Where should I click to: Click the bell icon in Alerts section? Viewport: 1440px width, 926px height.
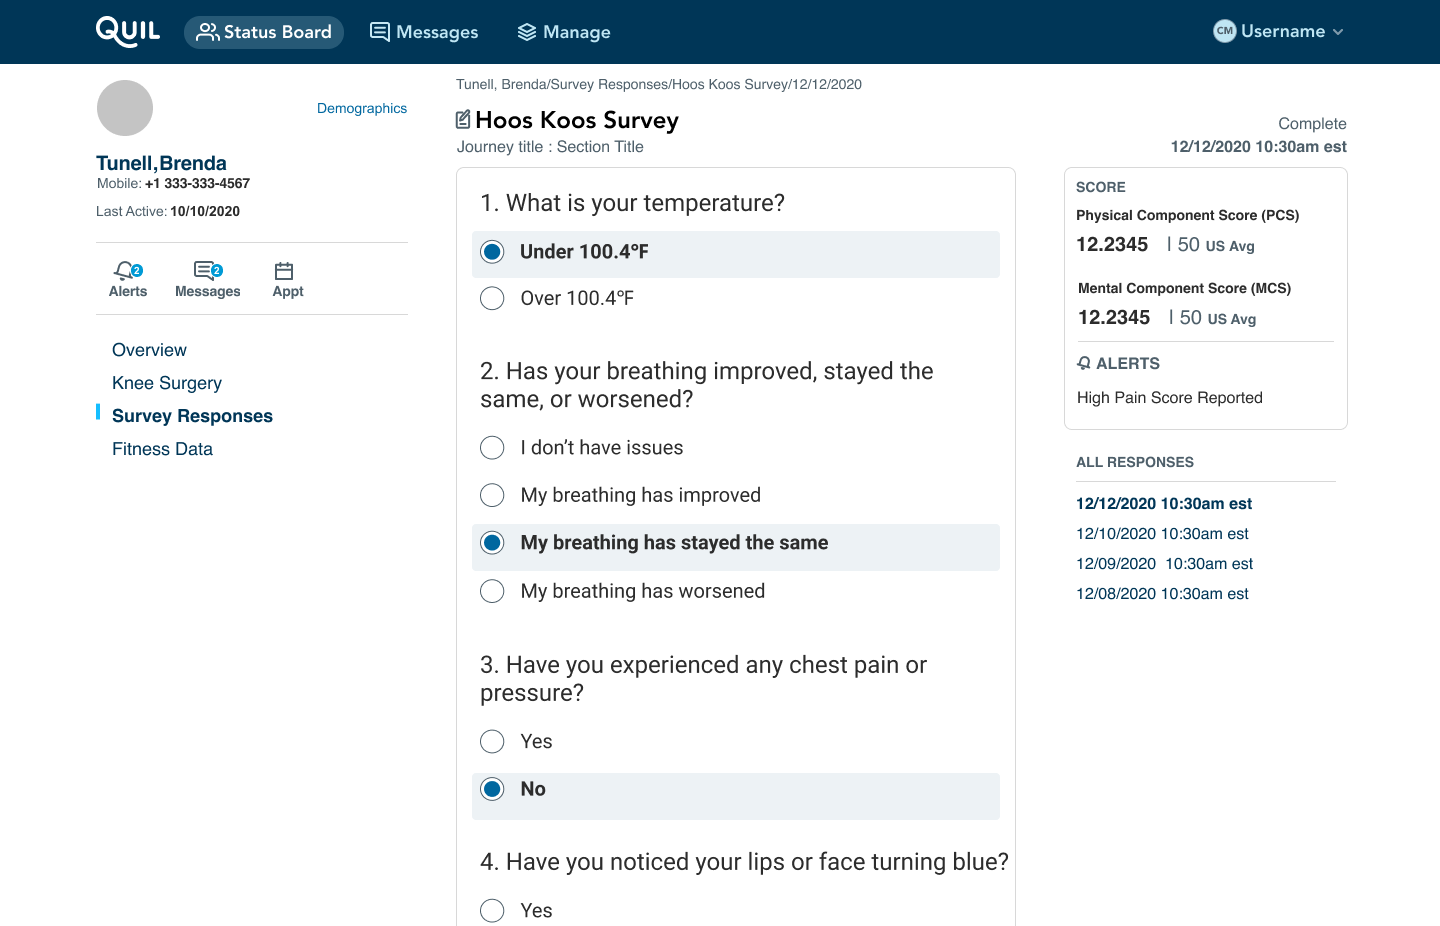[x=1084, y=363]
